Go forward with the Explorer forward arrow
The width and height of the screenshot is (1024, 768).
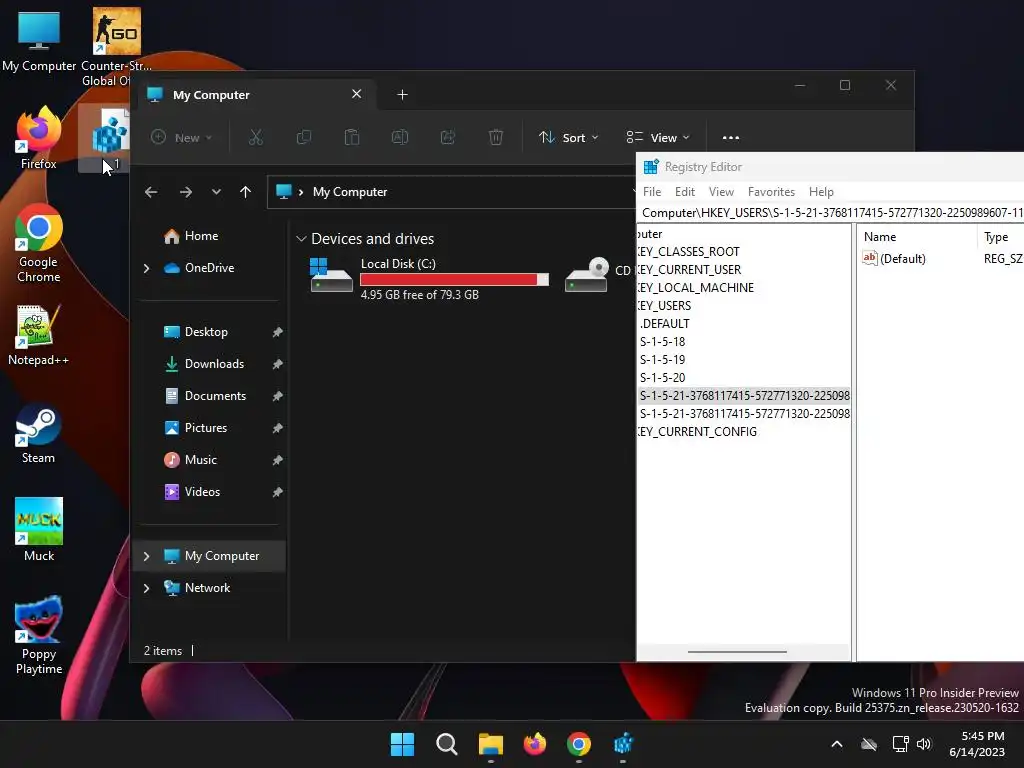[x=185, y=192]
